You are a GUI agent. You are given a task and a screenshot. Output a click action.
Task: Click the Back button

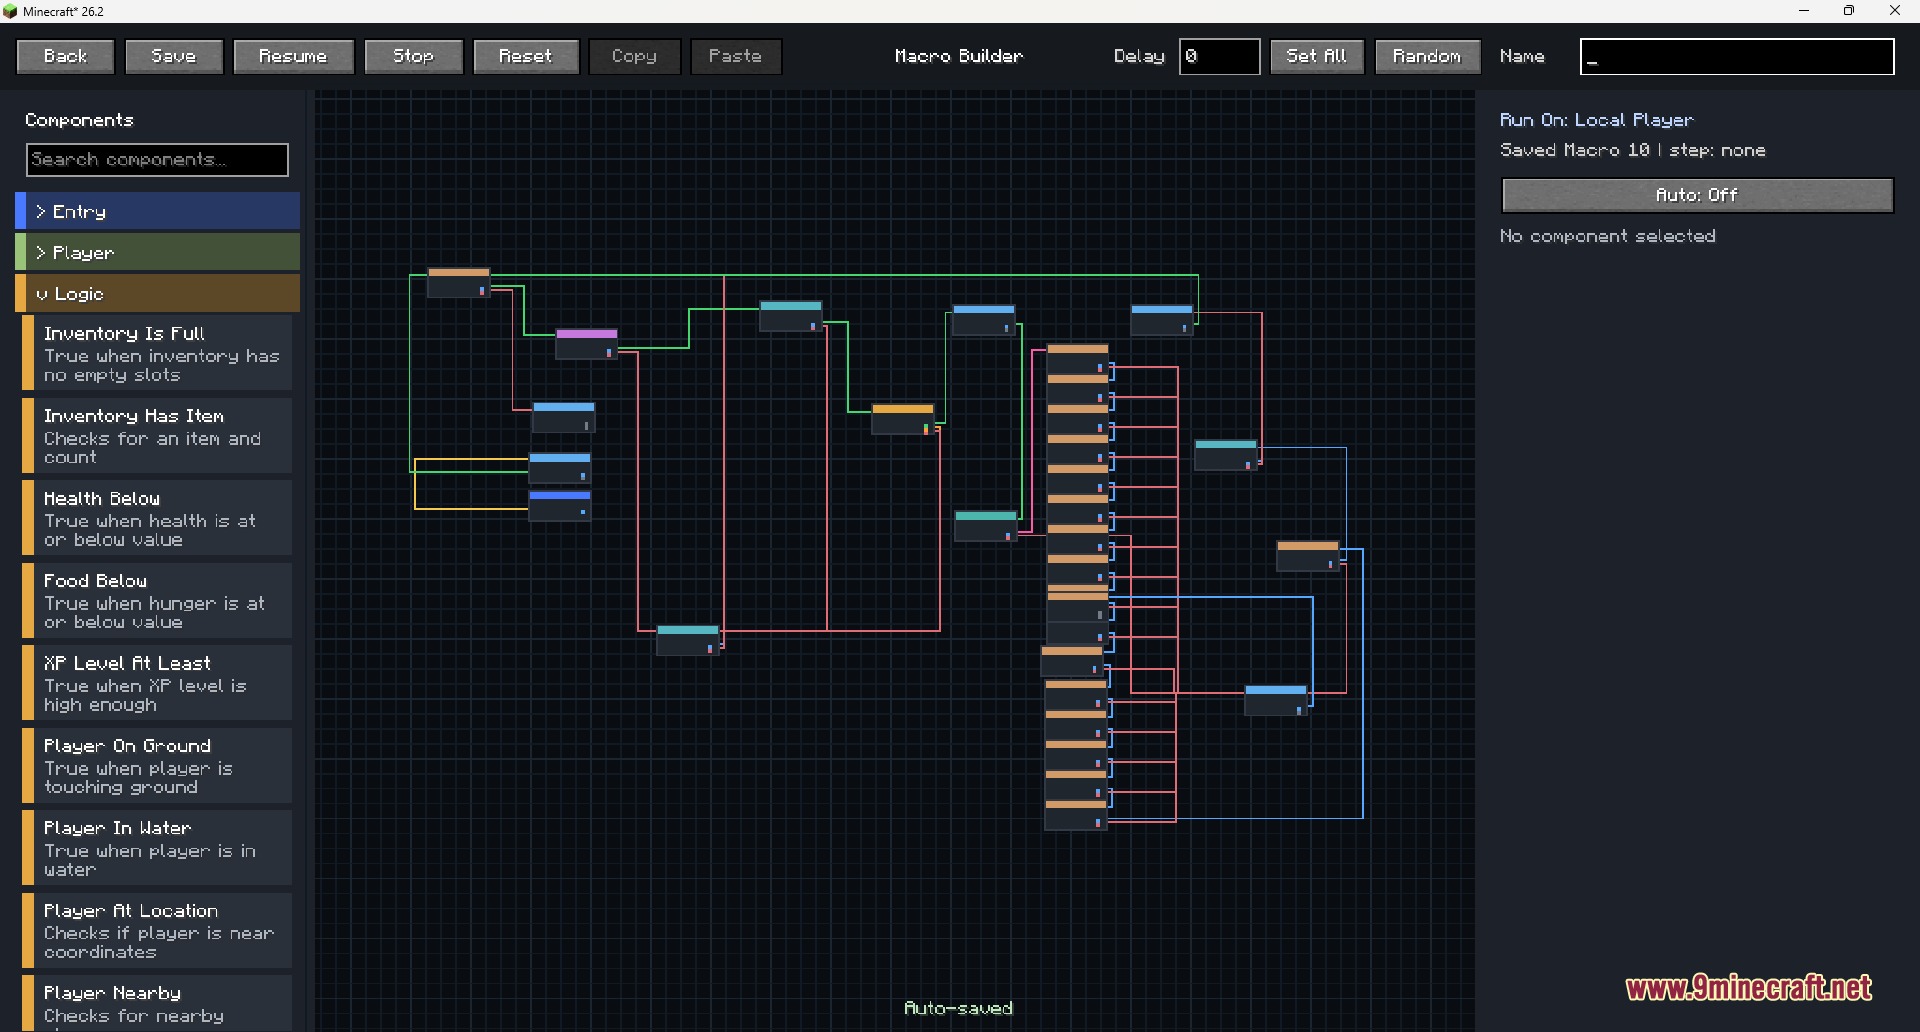coord(65,56)
